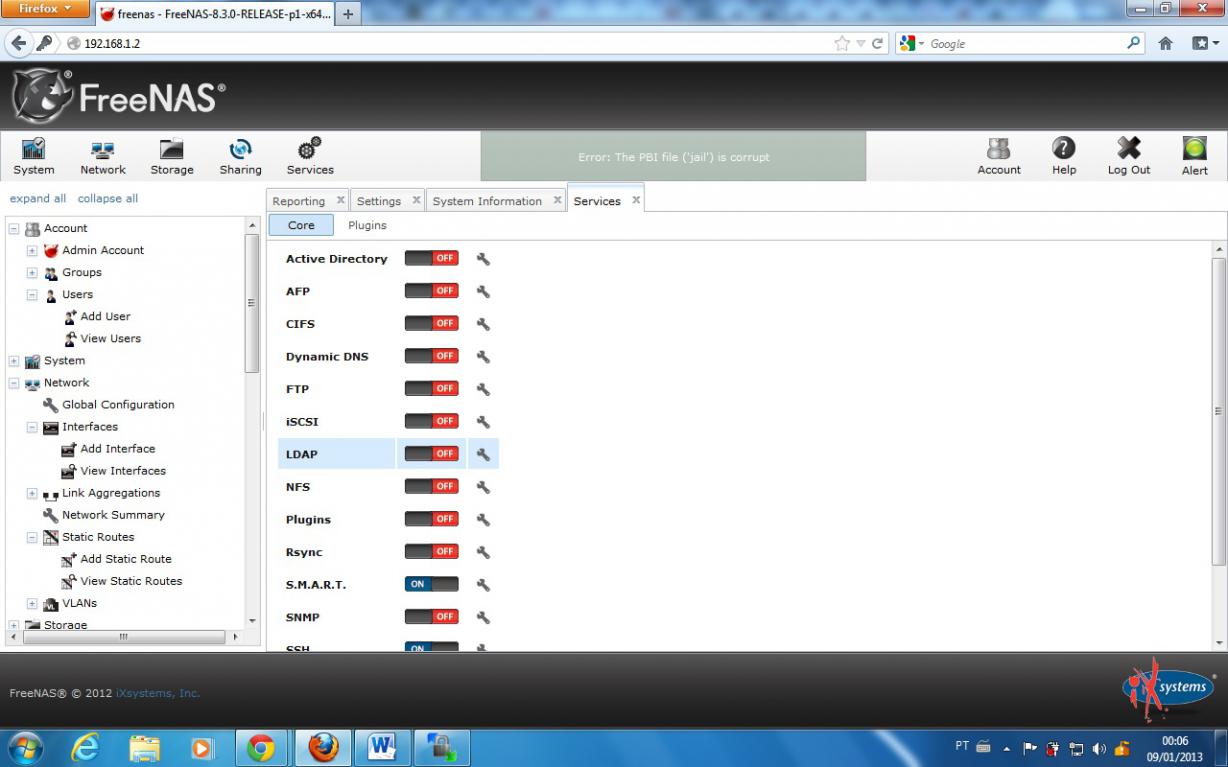Viewport: 1228px width, 767px height.
Task: Click expand all link
Action: [38, 198]
